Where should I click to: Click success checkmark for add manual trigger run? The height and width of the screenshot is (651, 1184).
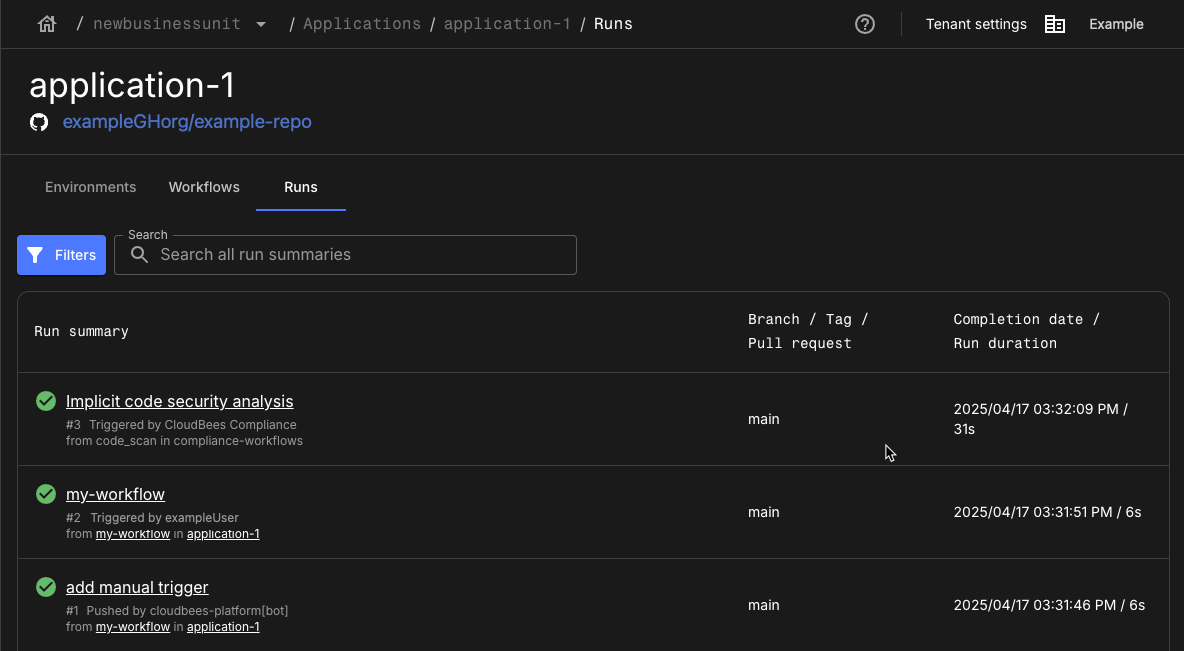point(46,587)
